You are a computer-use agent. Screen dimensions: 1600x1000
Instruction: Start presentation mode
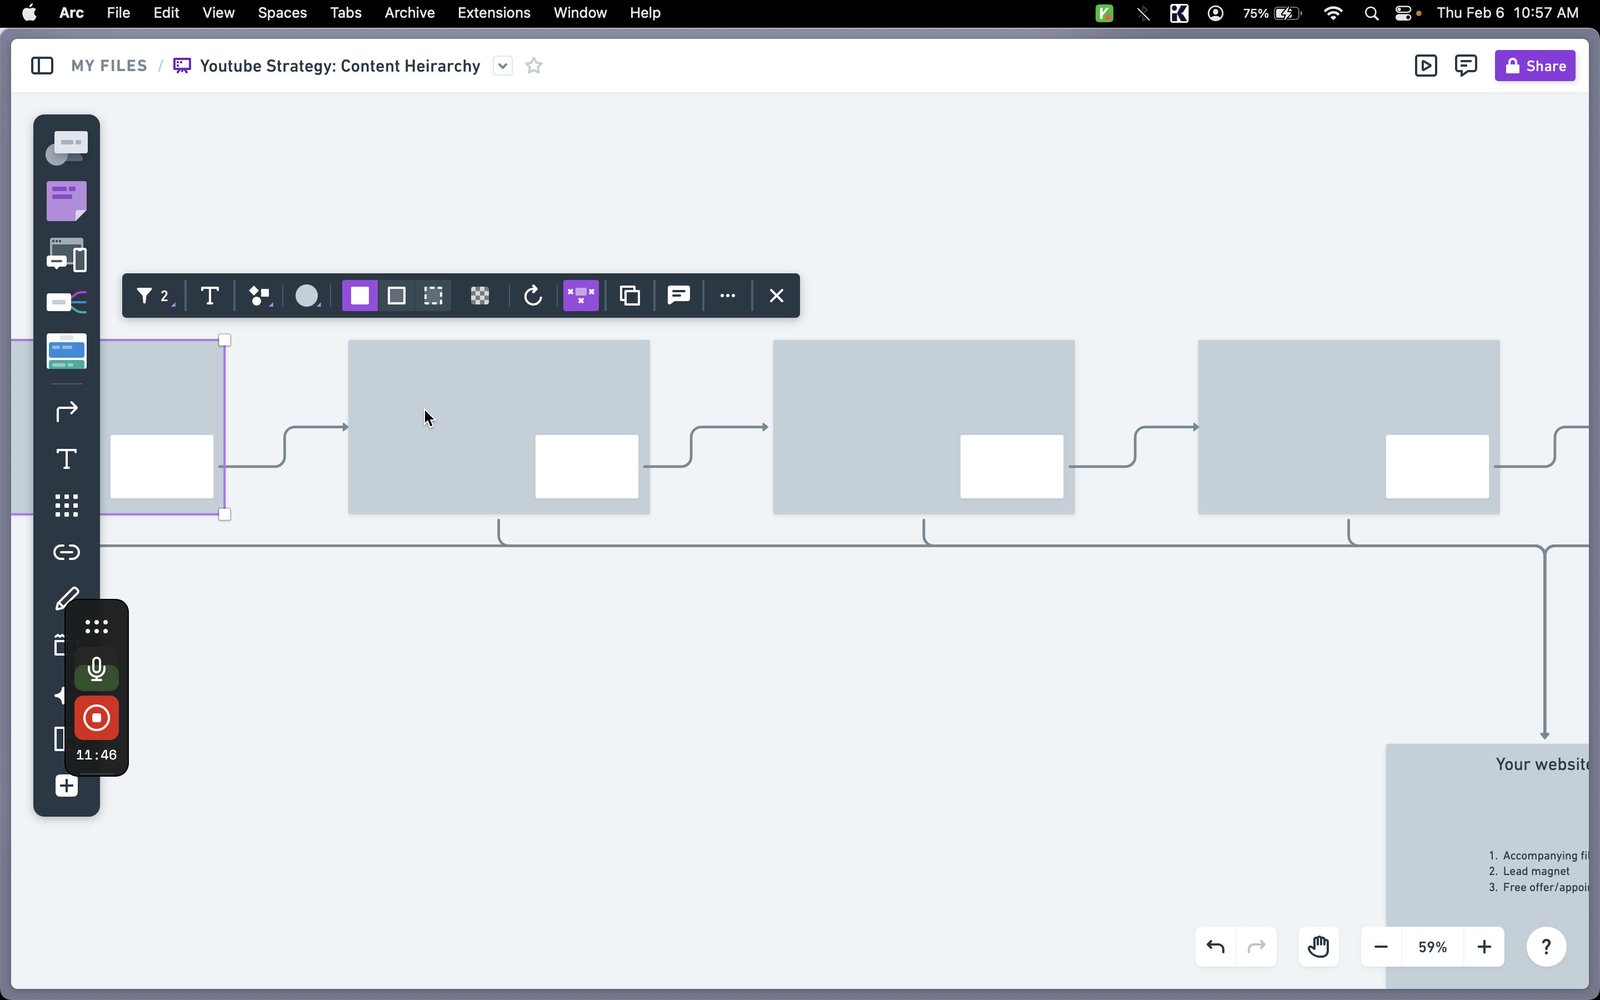coord(1426,66)
